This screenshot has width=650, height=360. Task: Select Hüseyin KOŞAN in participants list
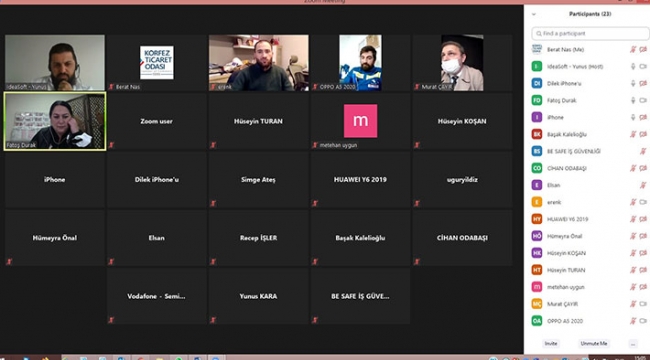(x=587, y=253)
